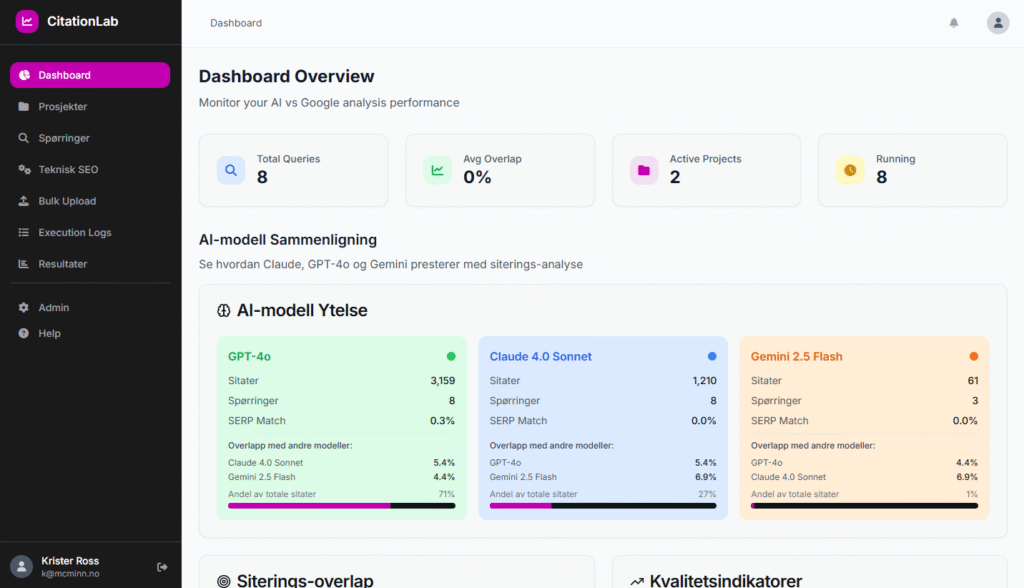This screenshot has height=588, width=1024.
Task: Open notifications bell icon
Action: (953, 23)
